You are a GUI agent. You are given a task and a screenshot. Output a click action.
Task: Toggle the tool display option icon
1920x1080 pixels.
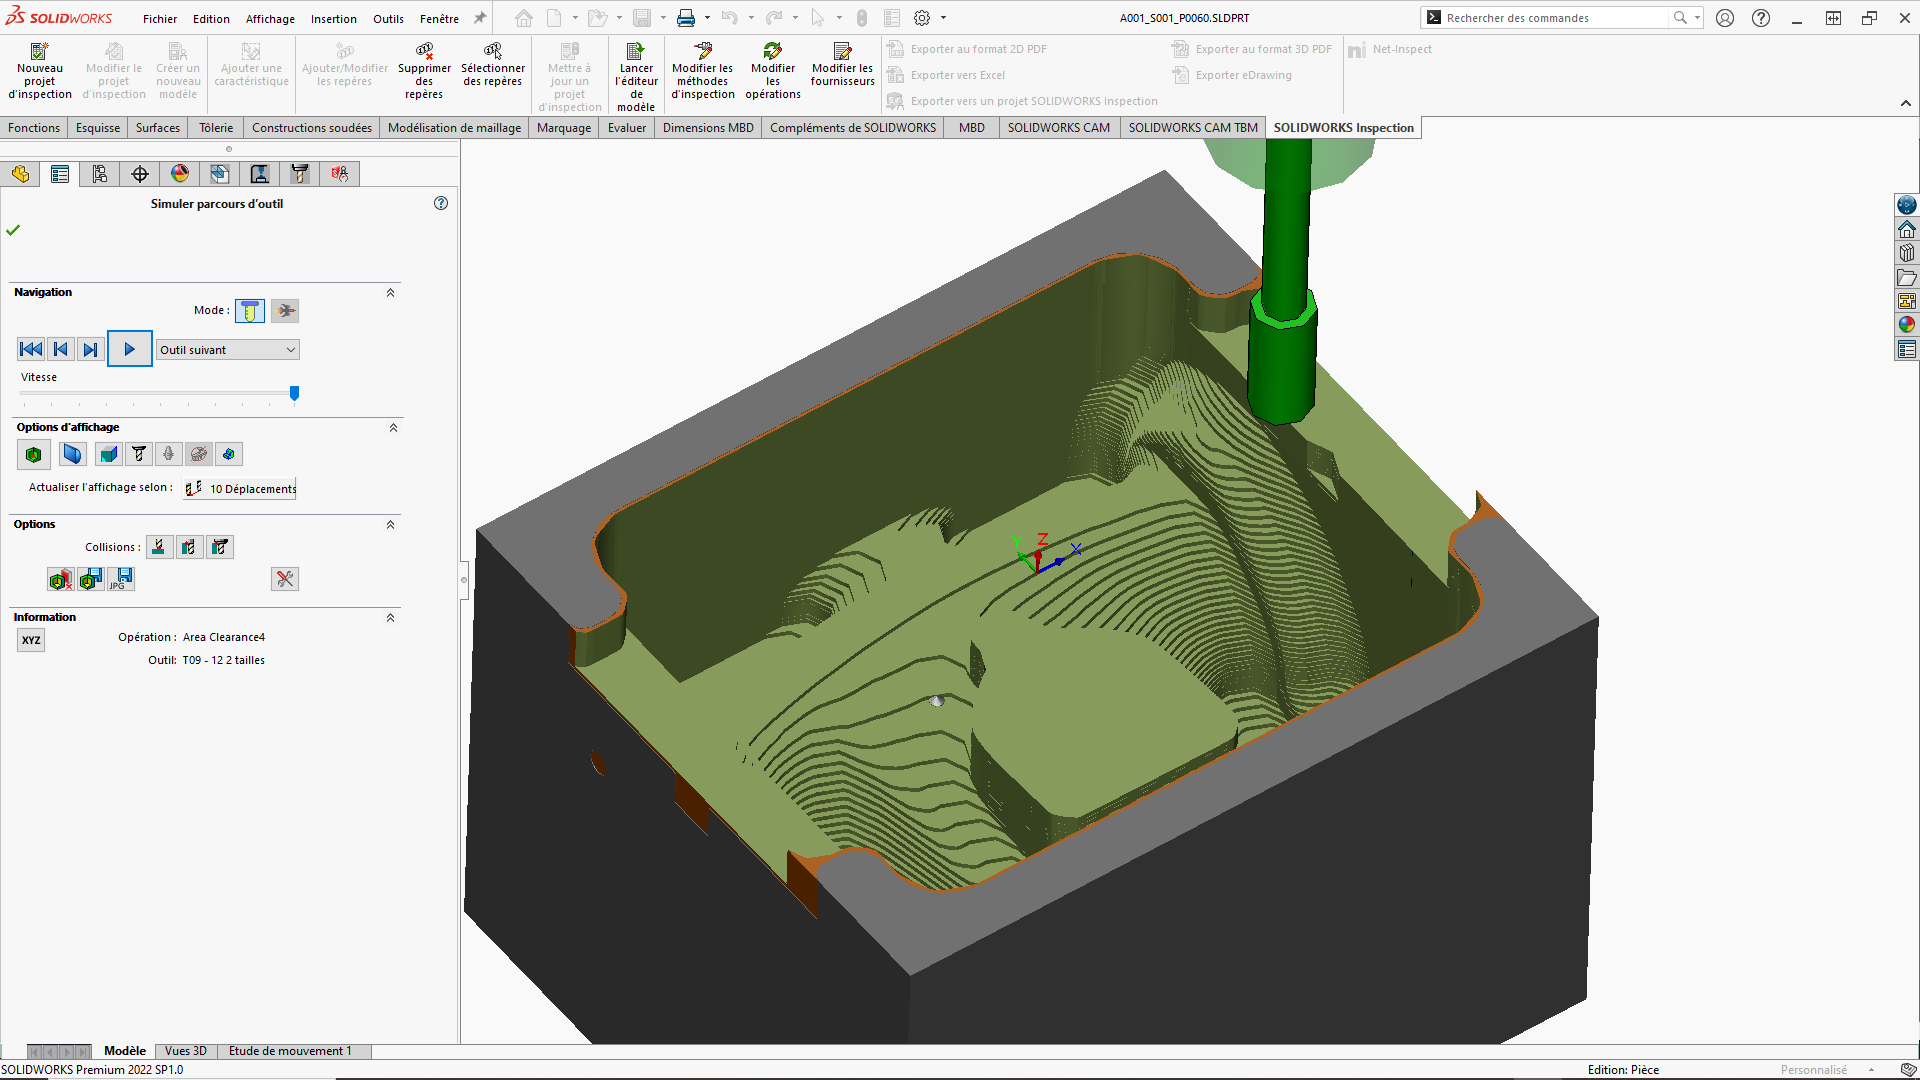139,454
